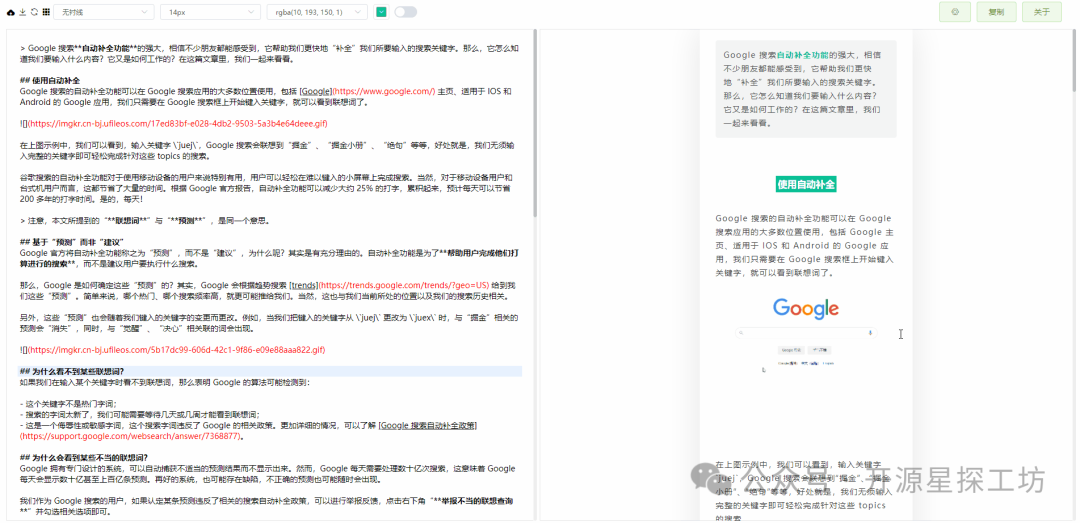Click the cloud upload icon in the toolbar
Screen dimensions: 1080x523
(x=10, y=12)
